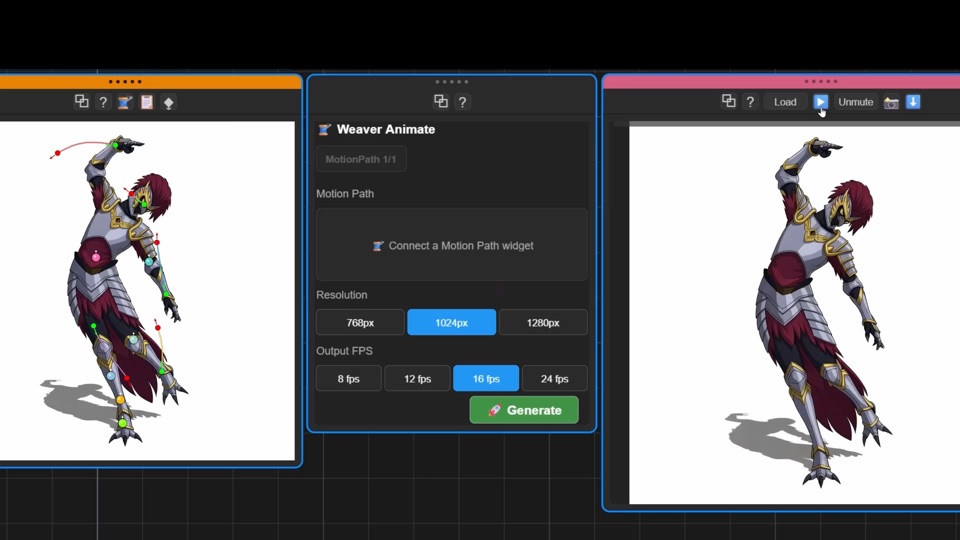The image size is (960, 540).
Task: Select the pink control point on the torso
Action: (96, 257)
